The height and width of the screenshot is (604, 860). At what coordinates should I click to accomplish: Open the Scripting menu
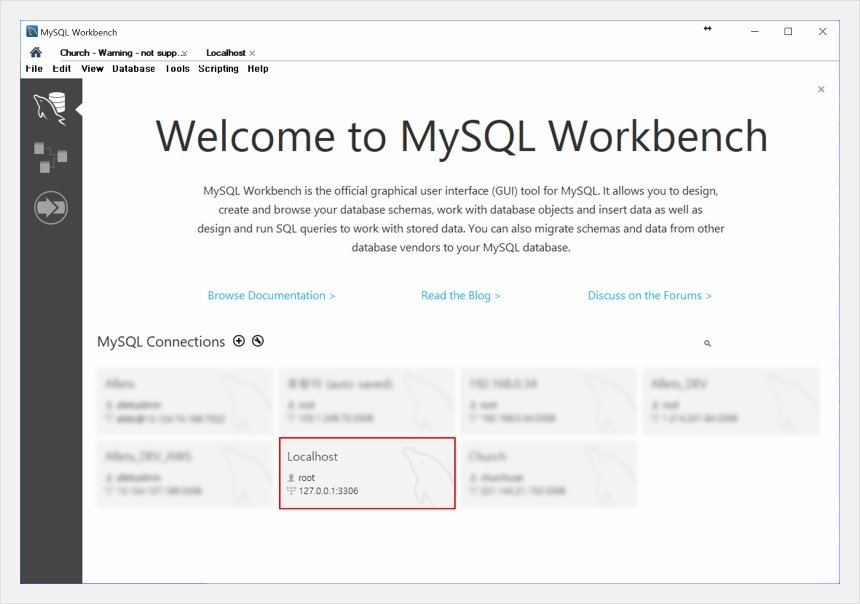218,69
